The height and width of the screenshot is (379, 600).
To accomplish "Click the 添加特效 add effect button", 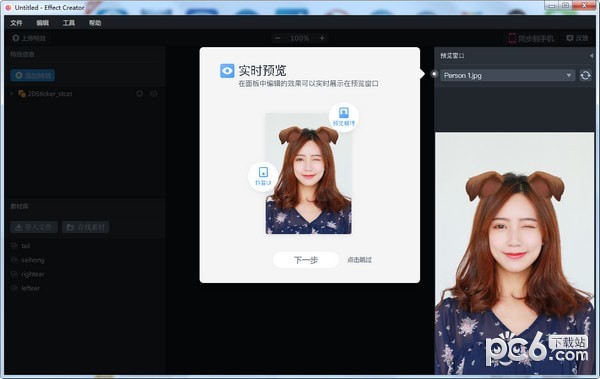I will [33, 75].
